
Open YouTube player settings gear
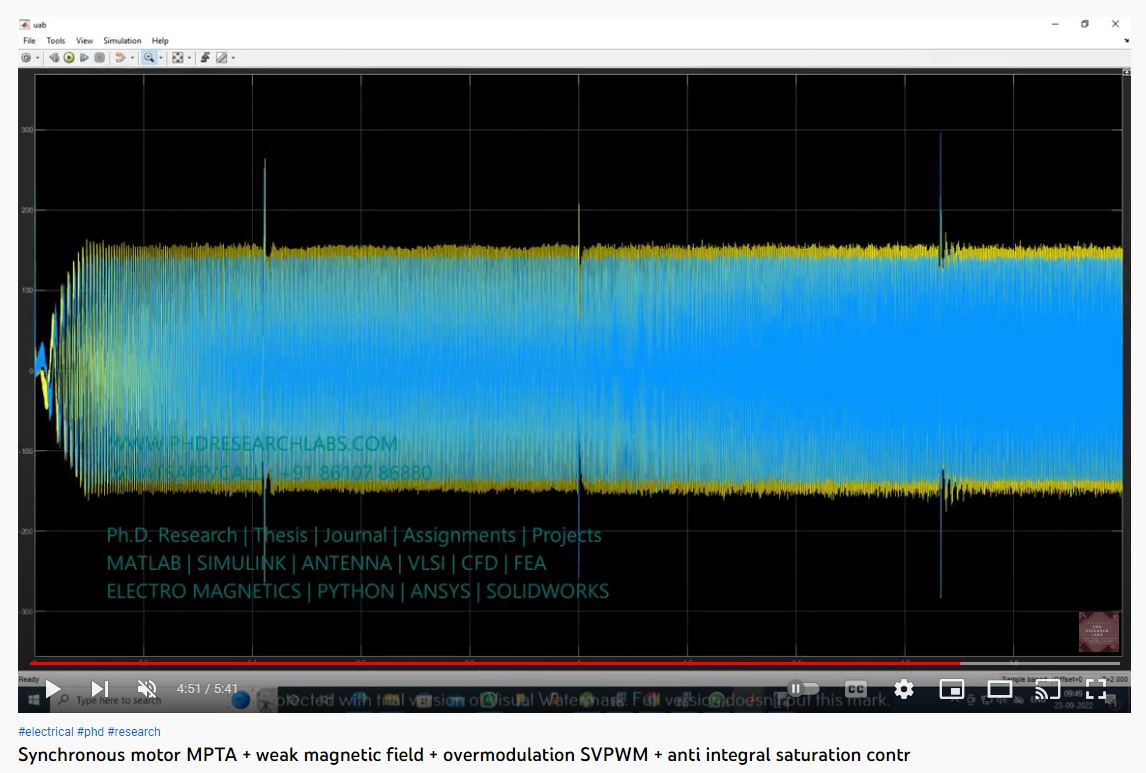(x=904, y=689)
